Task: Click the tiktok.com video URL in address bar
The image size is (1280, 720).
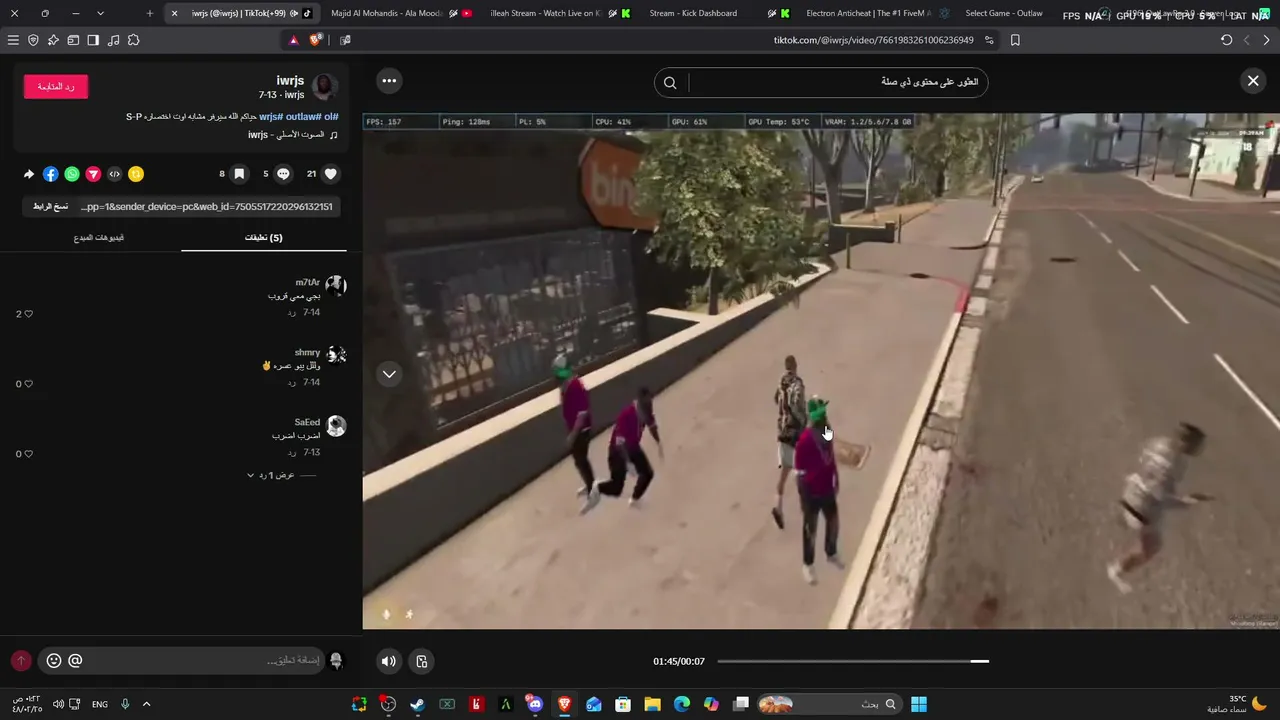Action: click(874, 40)
